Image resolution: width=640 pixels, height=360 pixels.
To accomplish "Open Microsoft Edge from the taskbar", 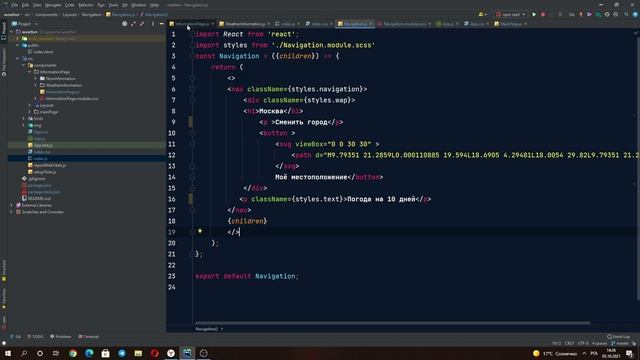I will (89, 353).
